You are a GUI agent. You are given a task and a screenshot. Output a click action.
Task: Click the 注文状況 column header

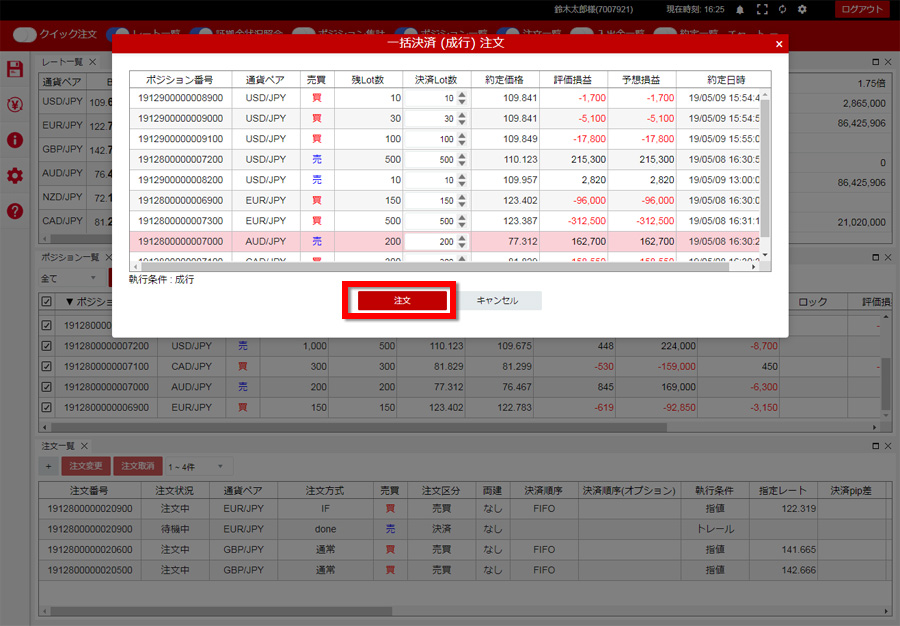click(174, 491)
